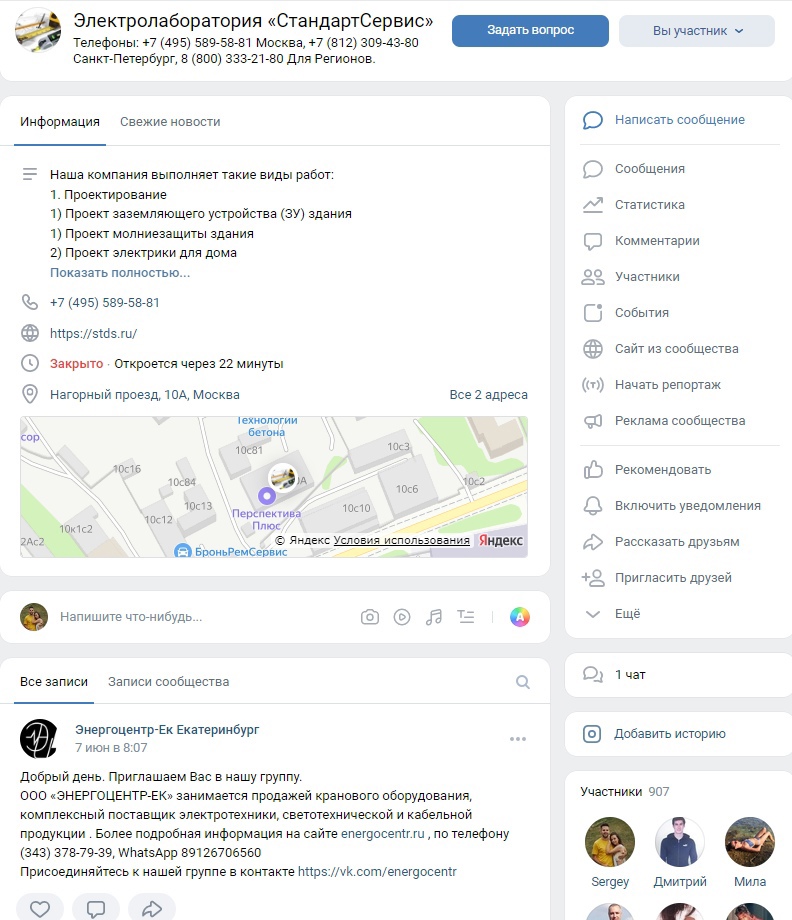Click user avatar beside post composer
This screenshot has width=792, height=920.
pyautogui.click(x=34, y=617)
